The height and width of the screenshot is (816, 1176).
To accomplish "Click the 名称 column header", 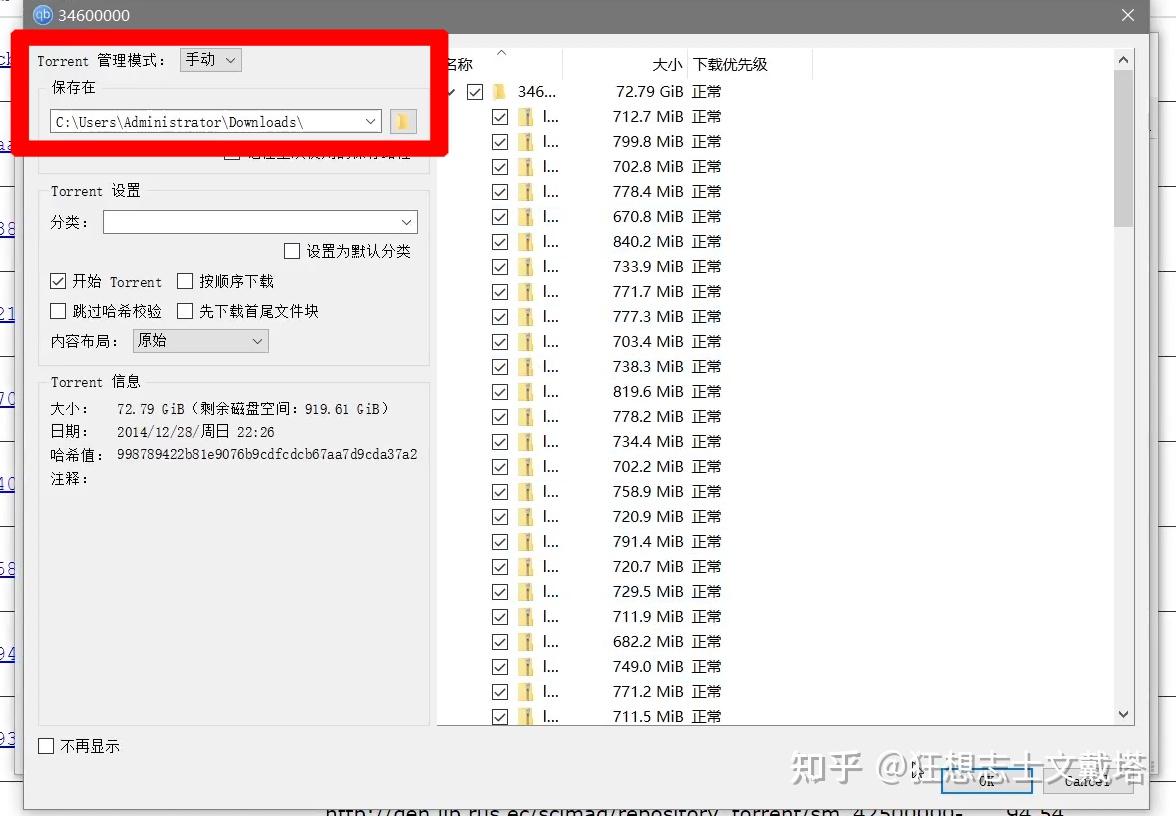I will tap(460, 64).
